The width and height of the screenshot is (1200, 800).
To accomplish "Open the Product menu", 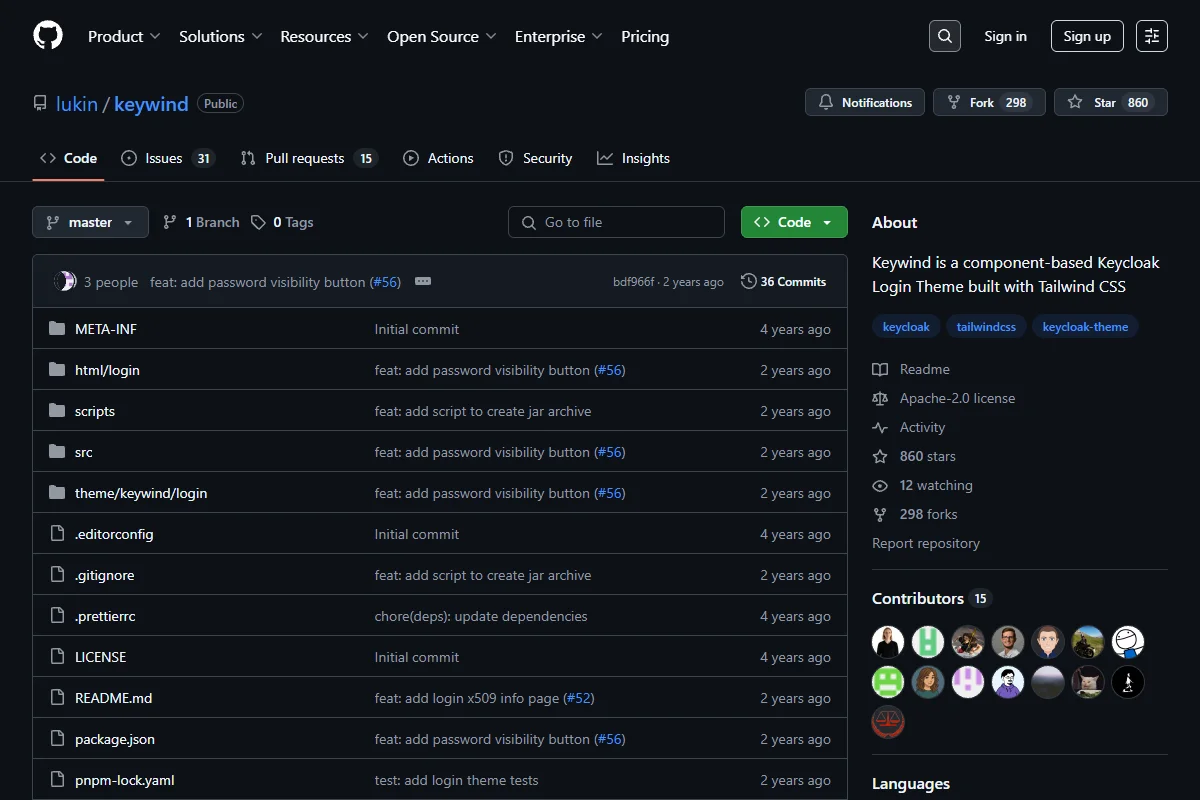I will [x=124, y=36].
